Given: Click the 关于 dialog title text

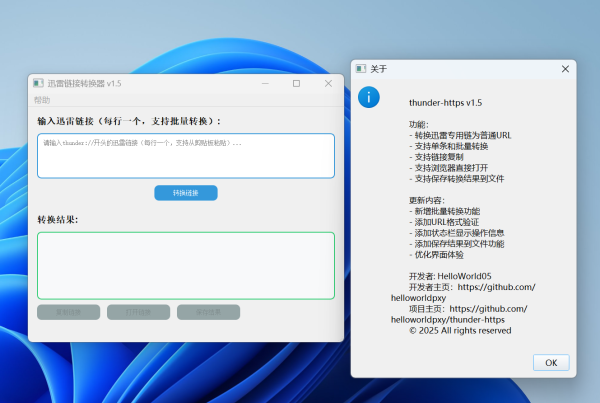Looking at the screenshot, I should pos(378,69).
